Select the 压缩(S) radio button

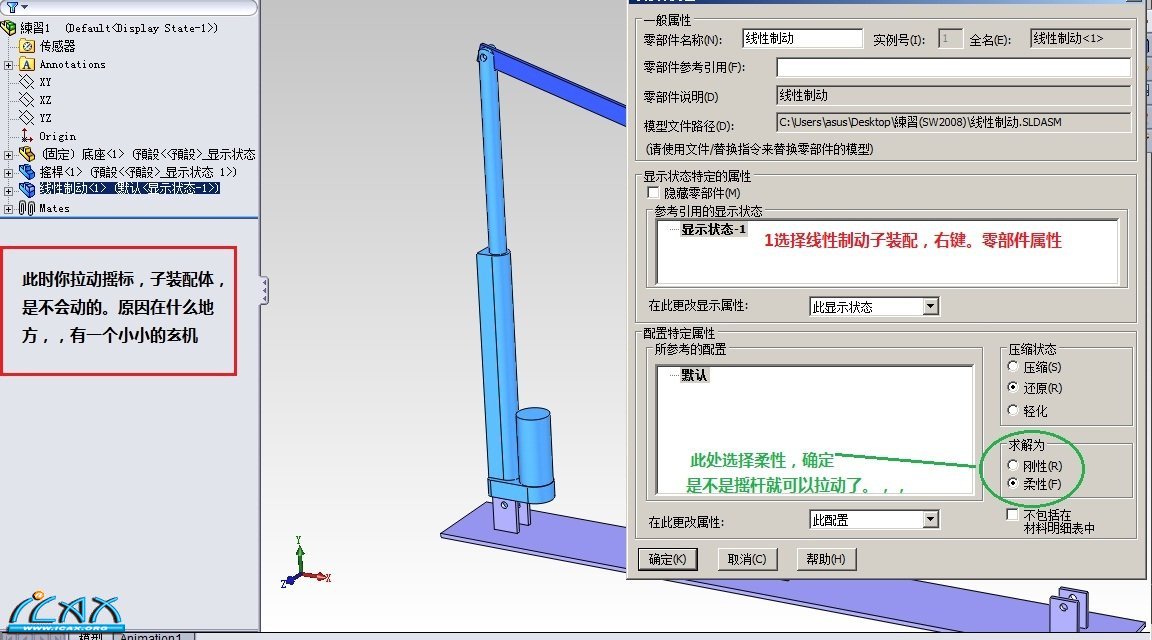click(1013, 366)
